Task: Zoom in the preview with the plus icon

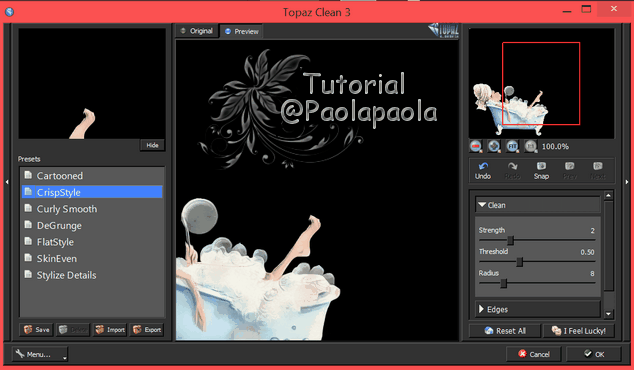Action: [x=494, y=146]
